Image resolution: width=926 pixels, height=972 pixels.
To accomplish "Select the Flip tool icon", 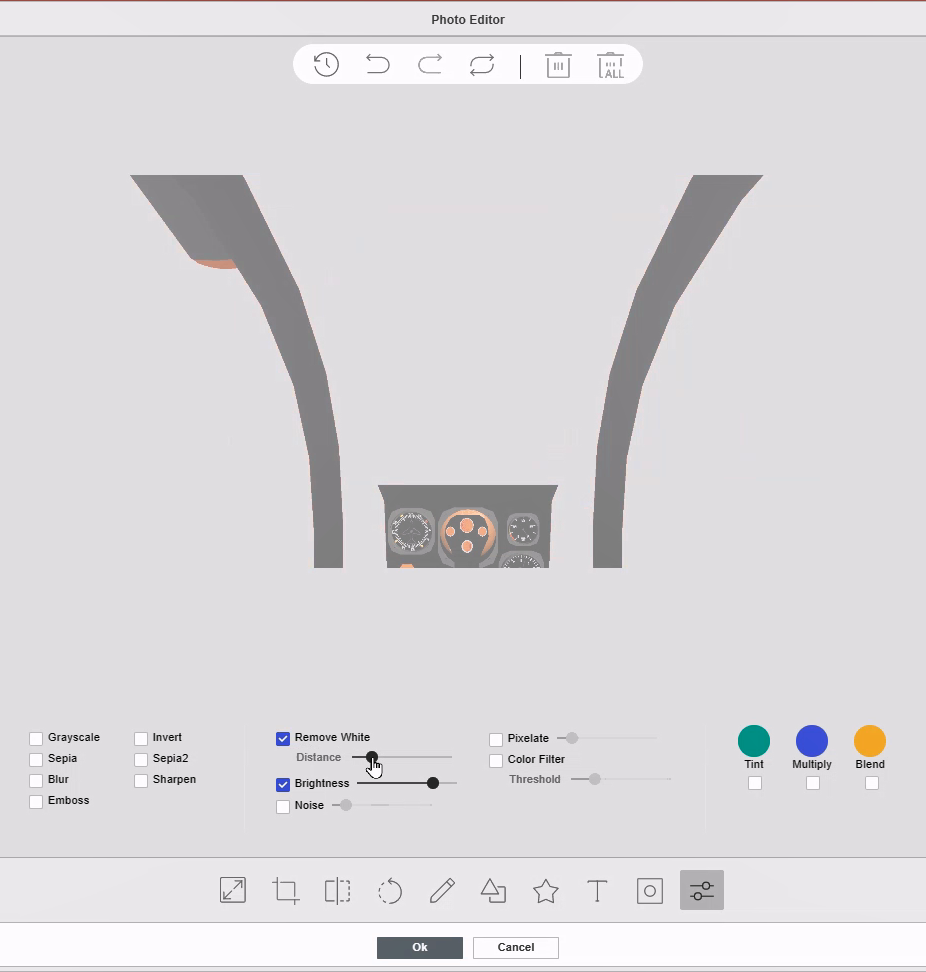I will (x=338, y=891).
